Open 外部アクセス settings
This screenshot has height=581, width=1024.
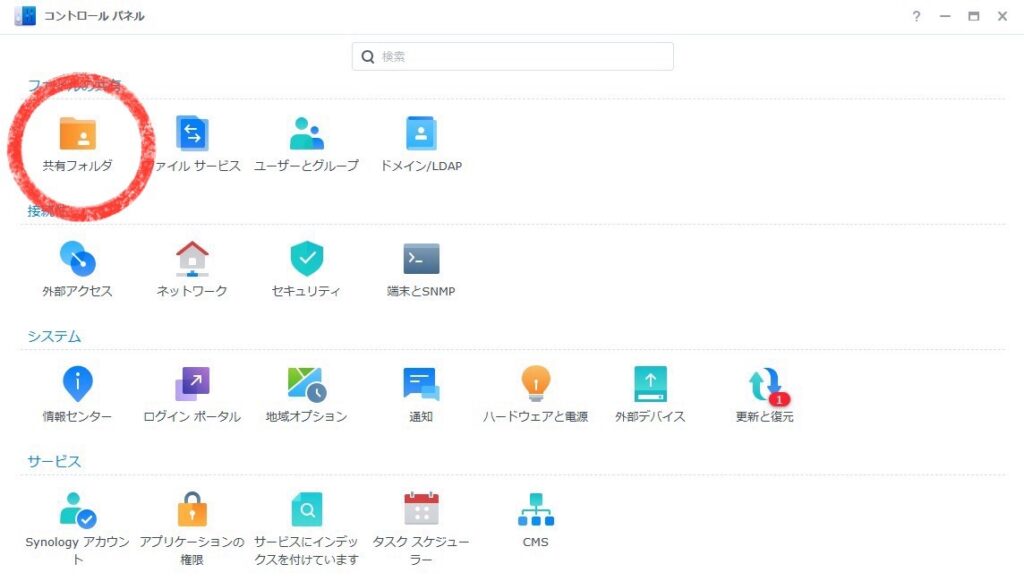tap(77, 260)
